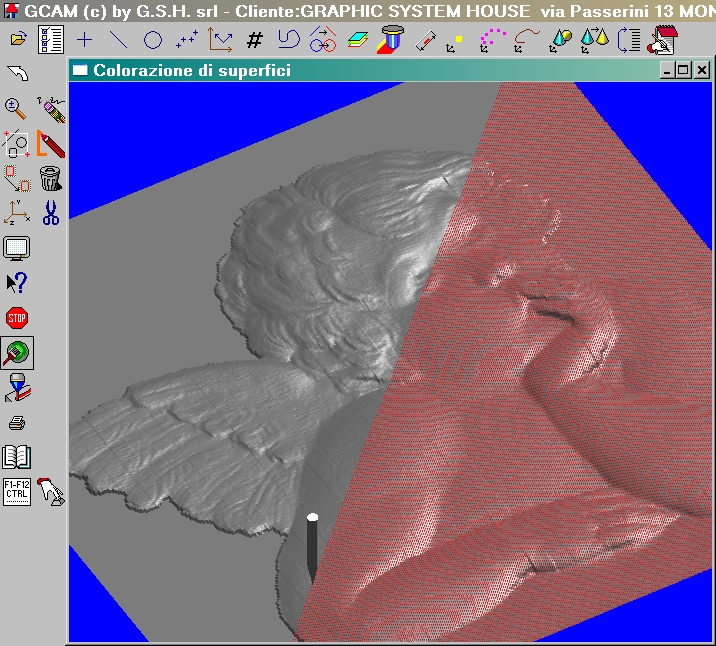
Task: Click the yellow point coordinate icon
Action: (x=454, y=44)
